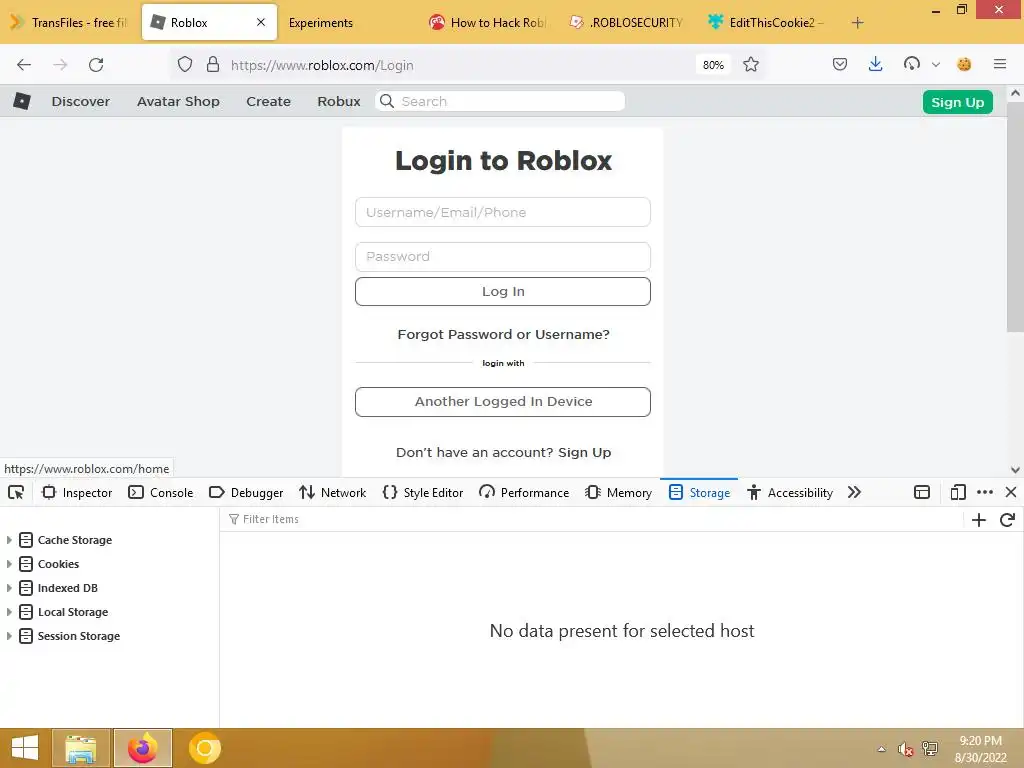The image size is (1024, 768).
Task: Open the Network devtools tab
Action: point(333,493)
